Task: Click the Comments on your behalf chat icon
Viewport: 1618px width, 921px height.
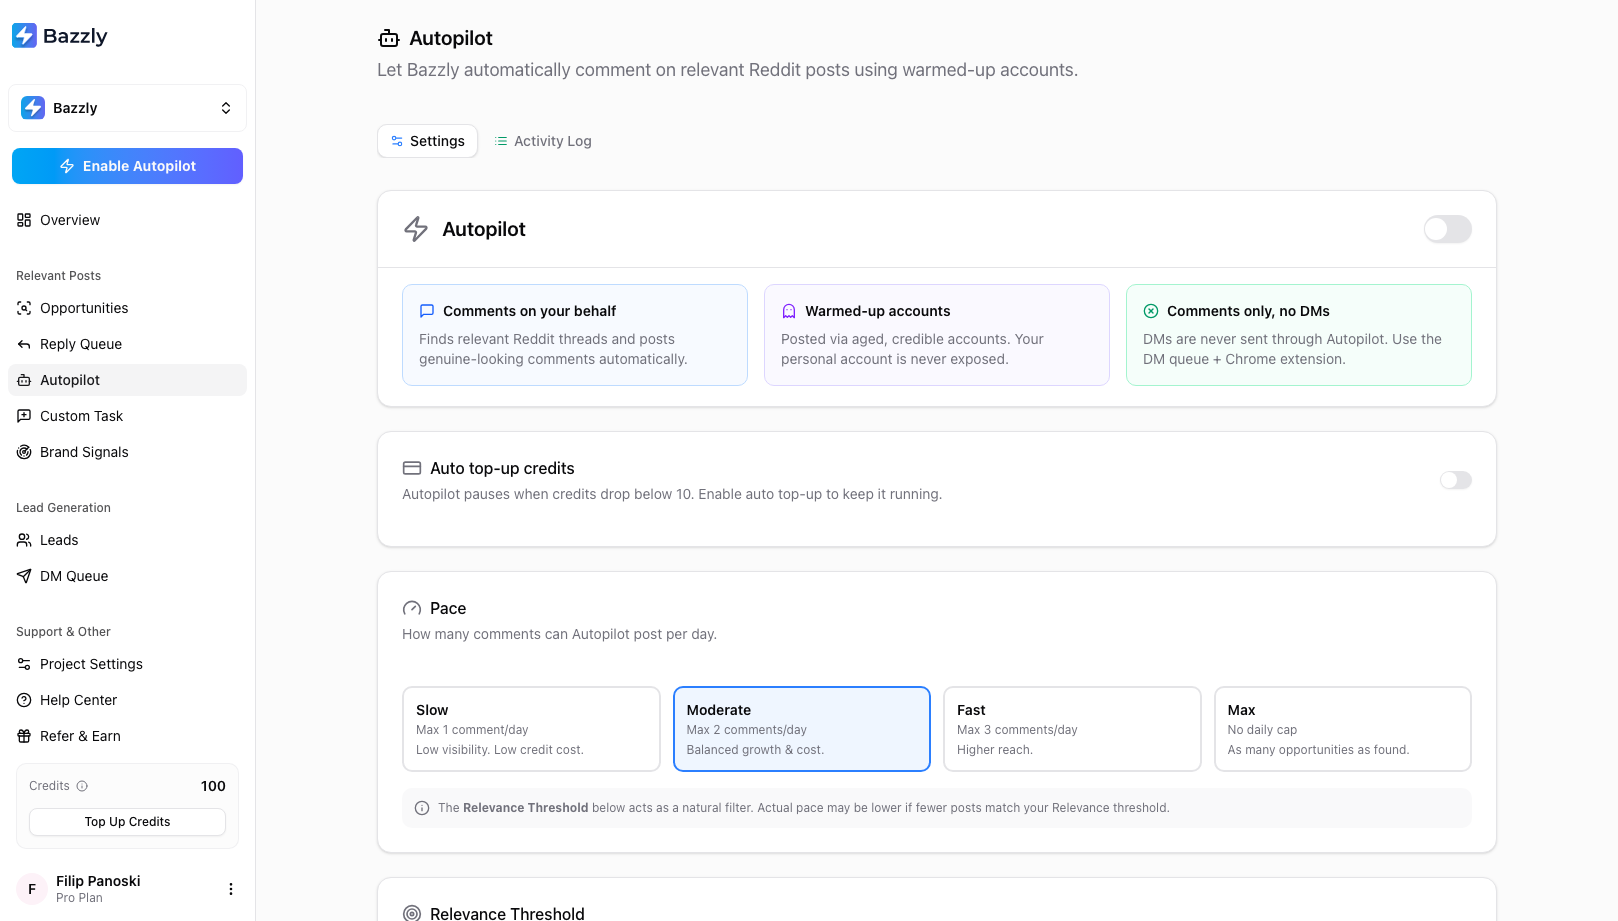Action: 427,311
